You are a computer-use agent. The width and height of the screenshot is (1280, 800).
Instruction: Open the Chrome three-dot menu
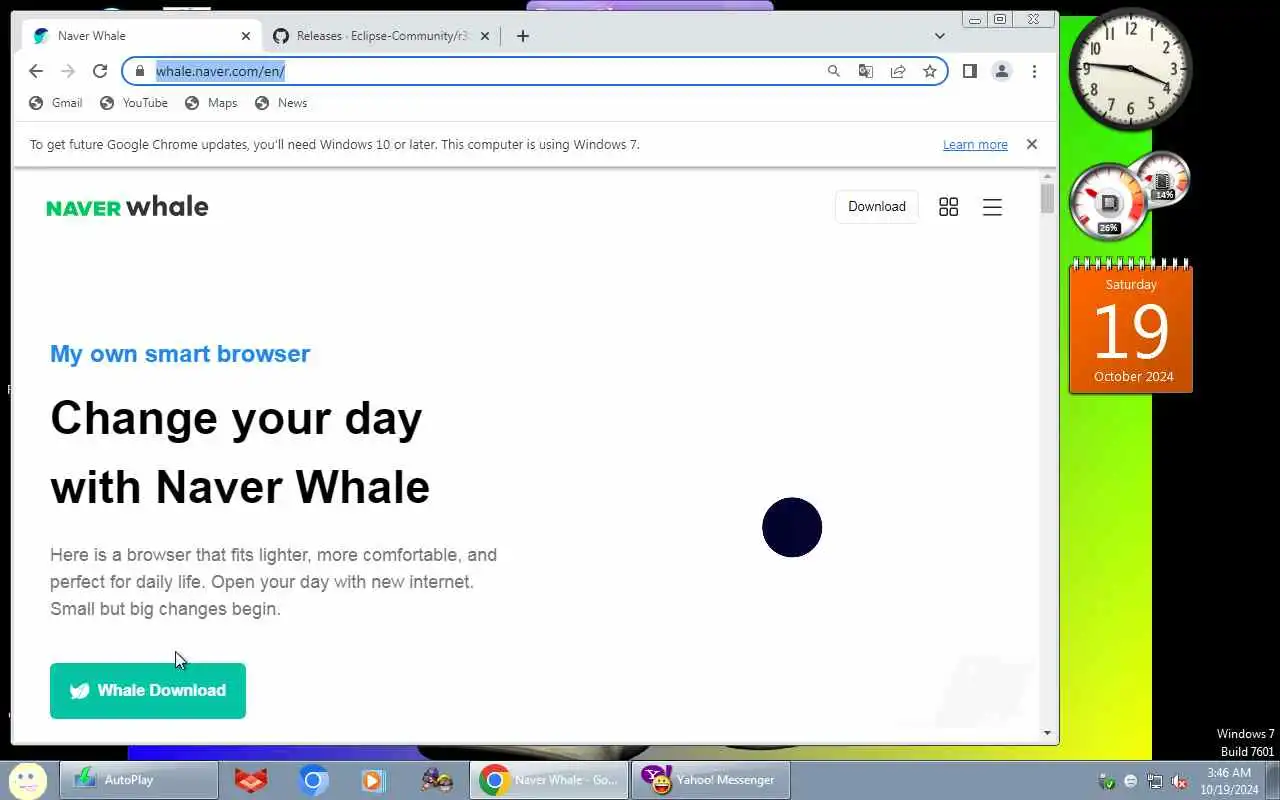[x=1034, y=71]
